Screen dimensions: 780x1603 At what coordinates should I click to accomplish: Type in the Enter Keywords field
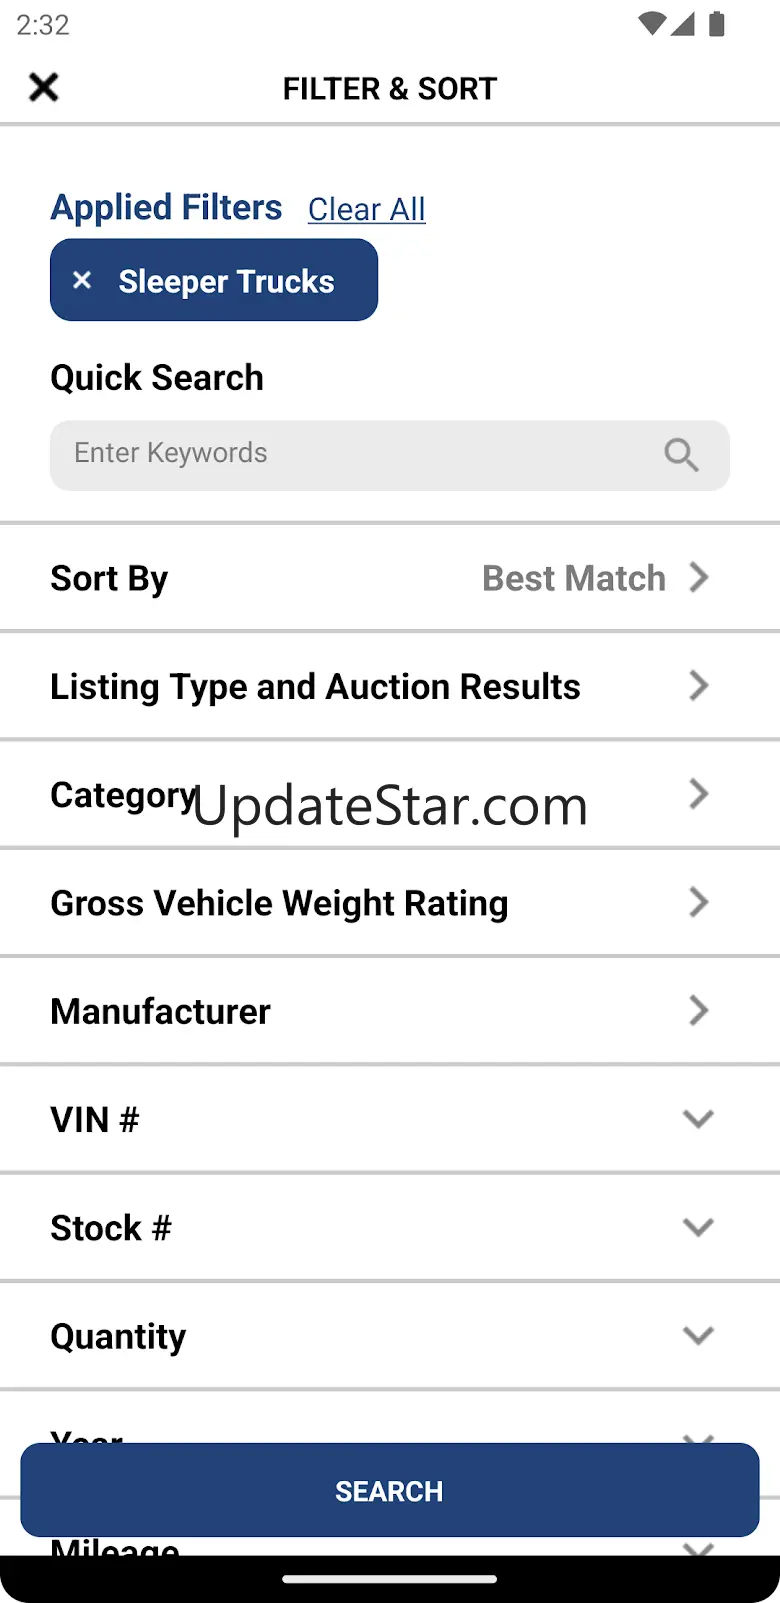pos(350,455)
